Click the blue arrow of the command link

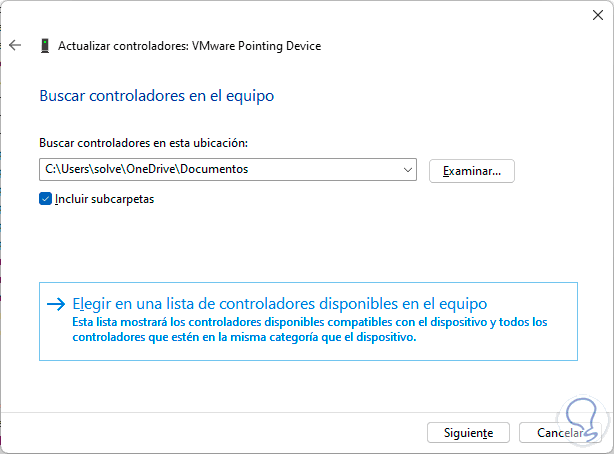[x=56, y=303]
